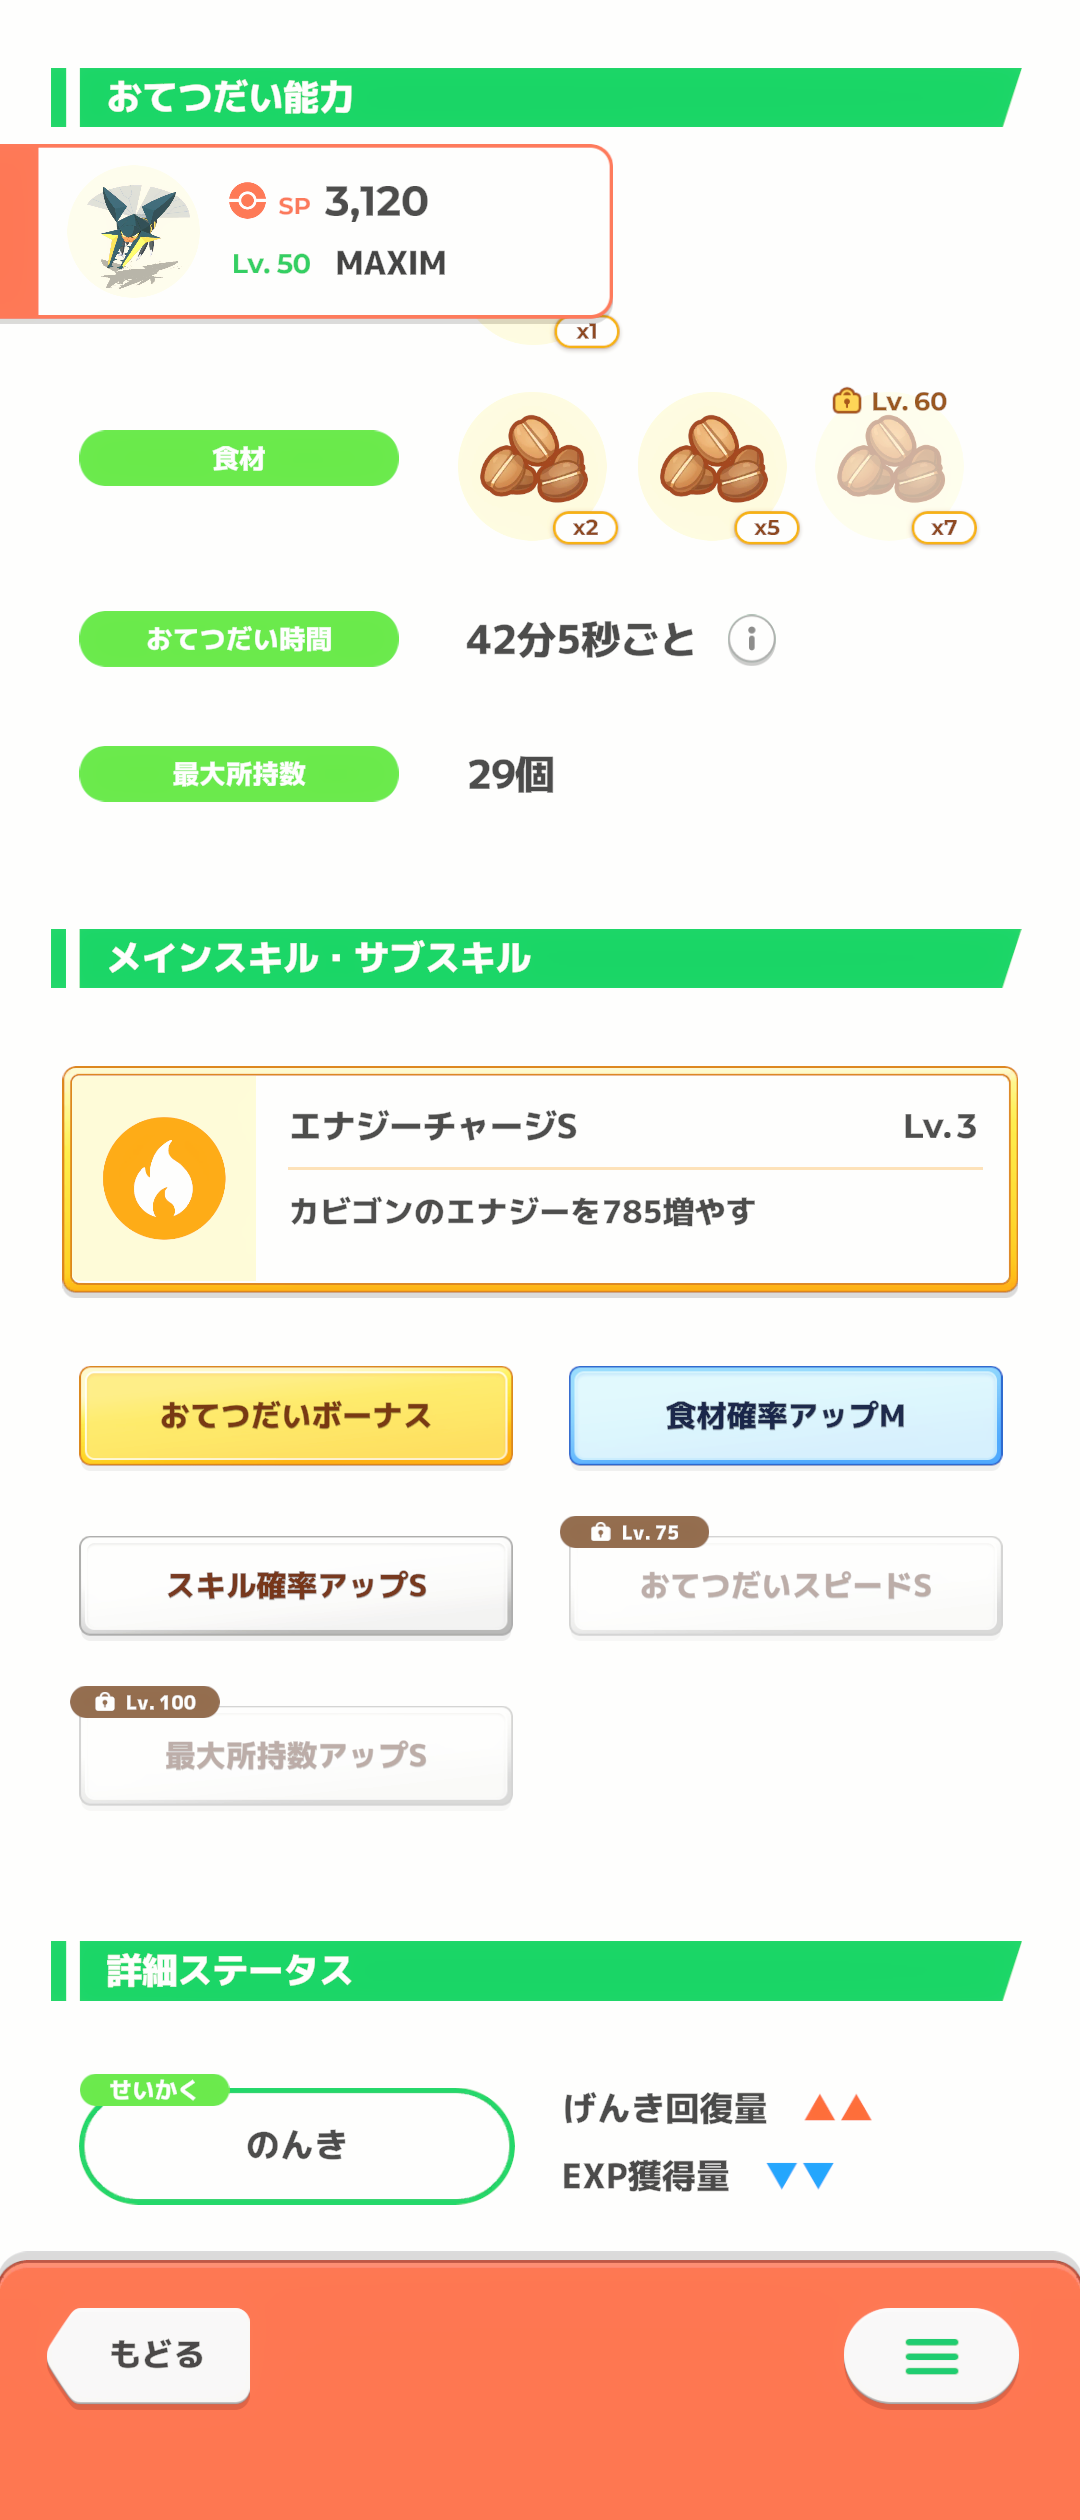Viewport: 1080px width, 2520px height.
Task: Tap the おてつだい時間 label pill
Action: click(239, 639)
